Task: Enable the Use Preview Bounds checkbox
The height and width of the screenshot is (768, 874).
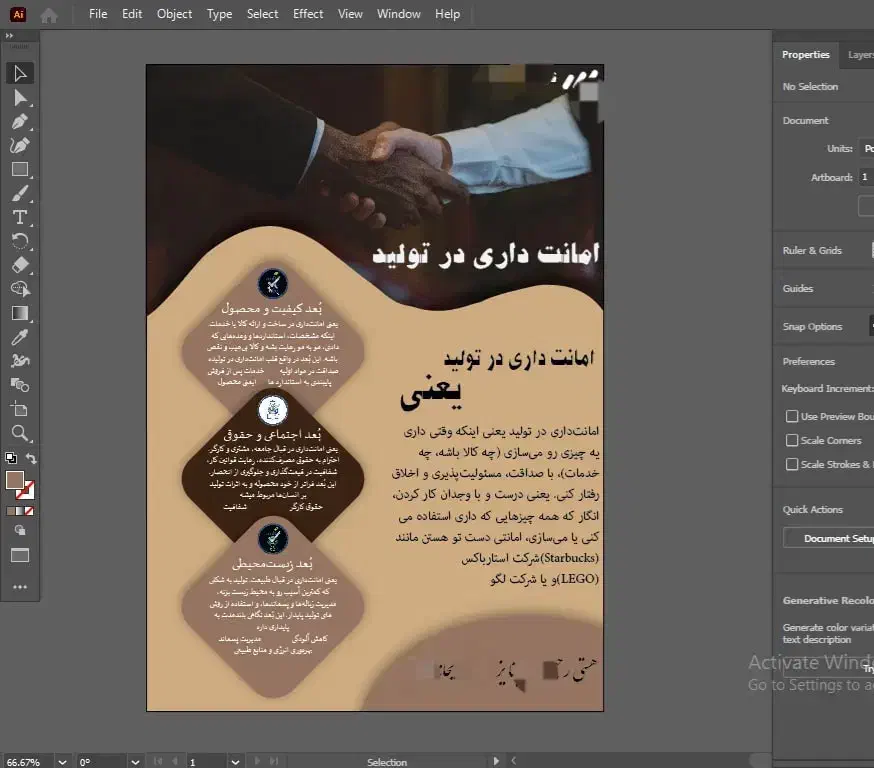Action: click(792, 415)
